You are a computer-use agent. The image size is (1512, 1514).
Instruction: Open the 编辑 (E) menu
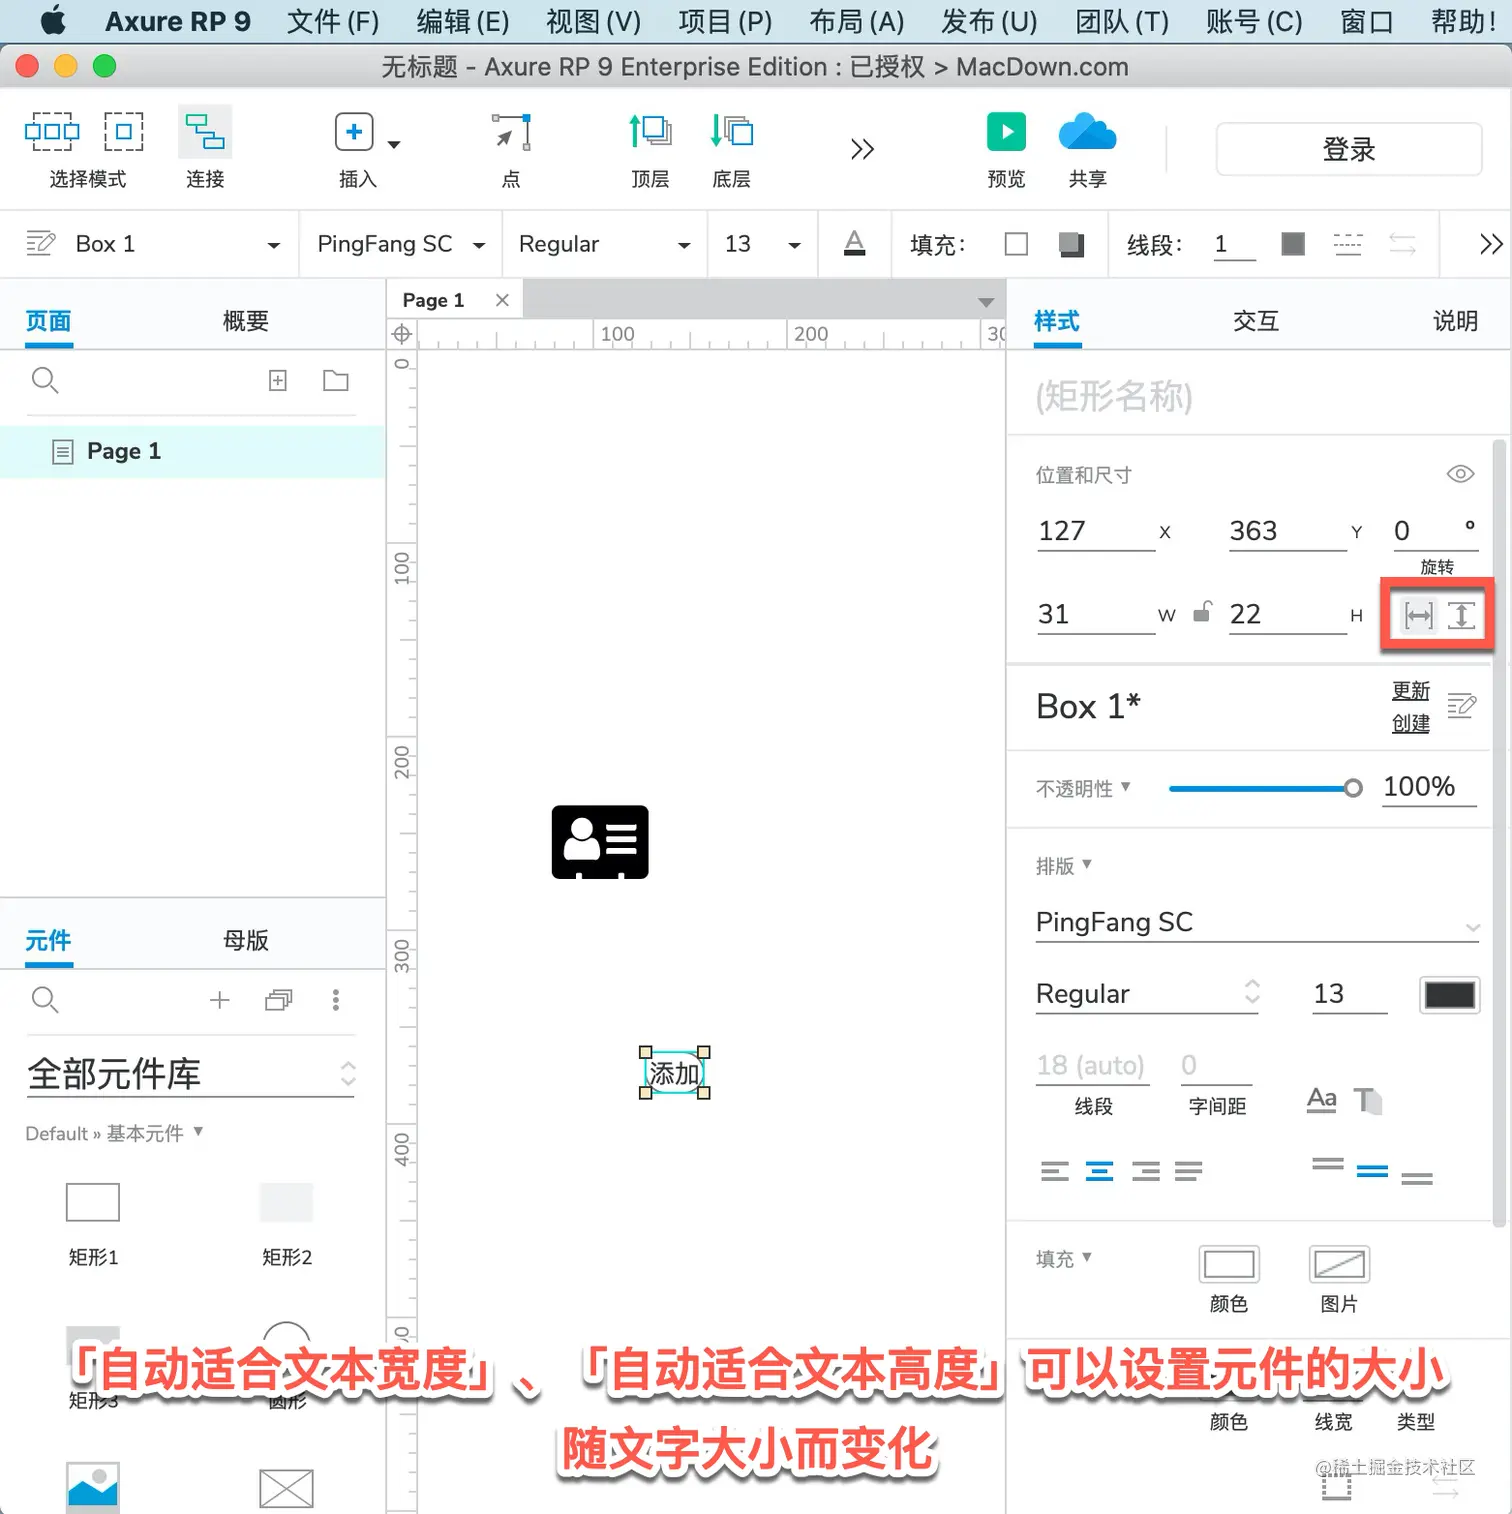(x=463, y=21)
